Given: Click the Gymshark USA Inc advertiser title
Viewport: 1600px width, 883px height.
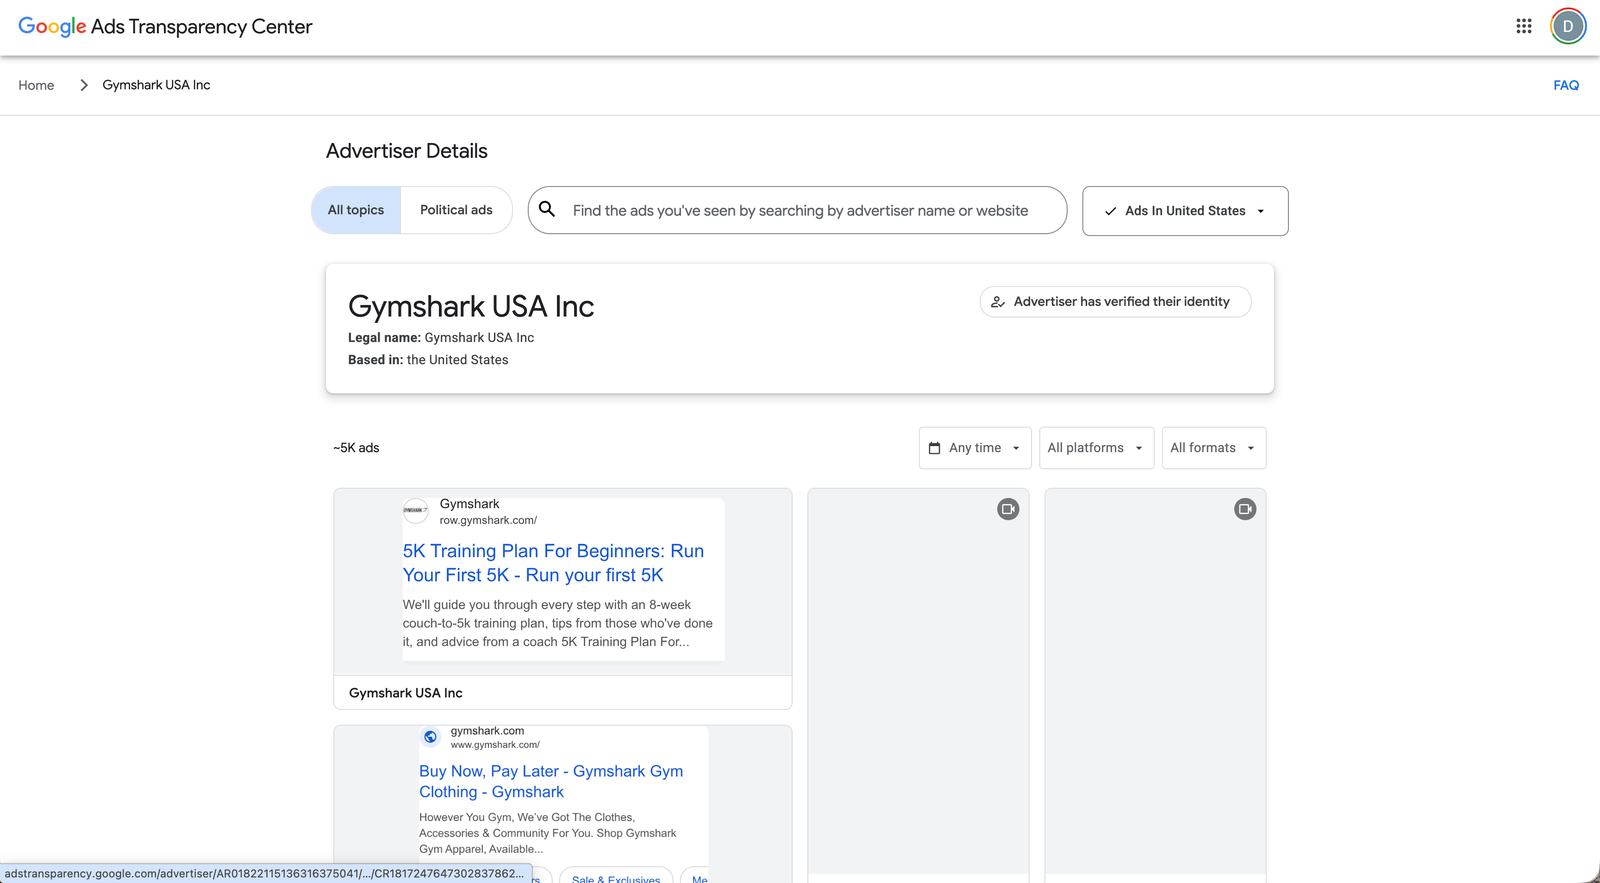Looking at the screenshot, I should coord(471,306).
